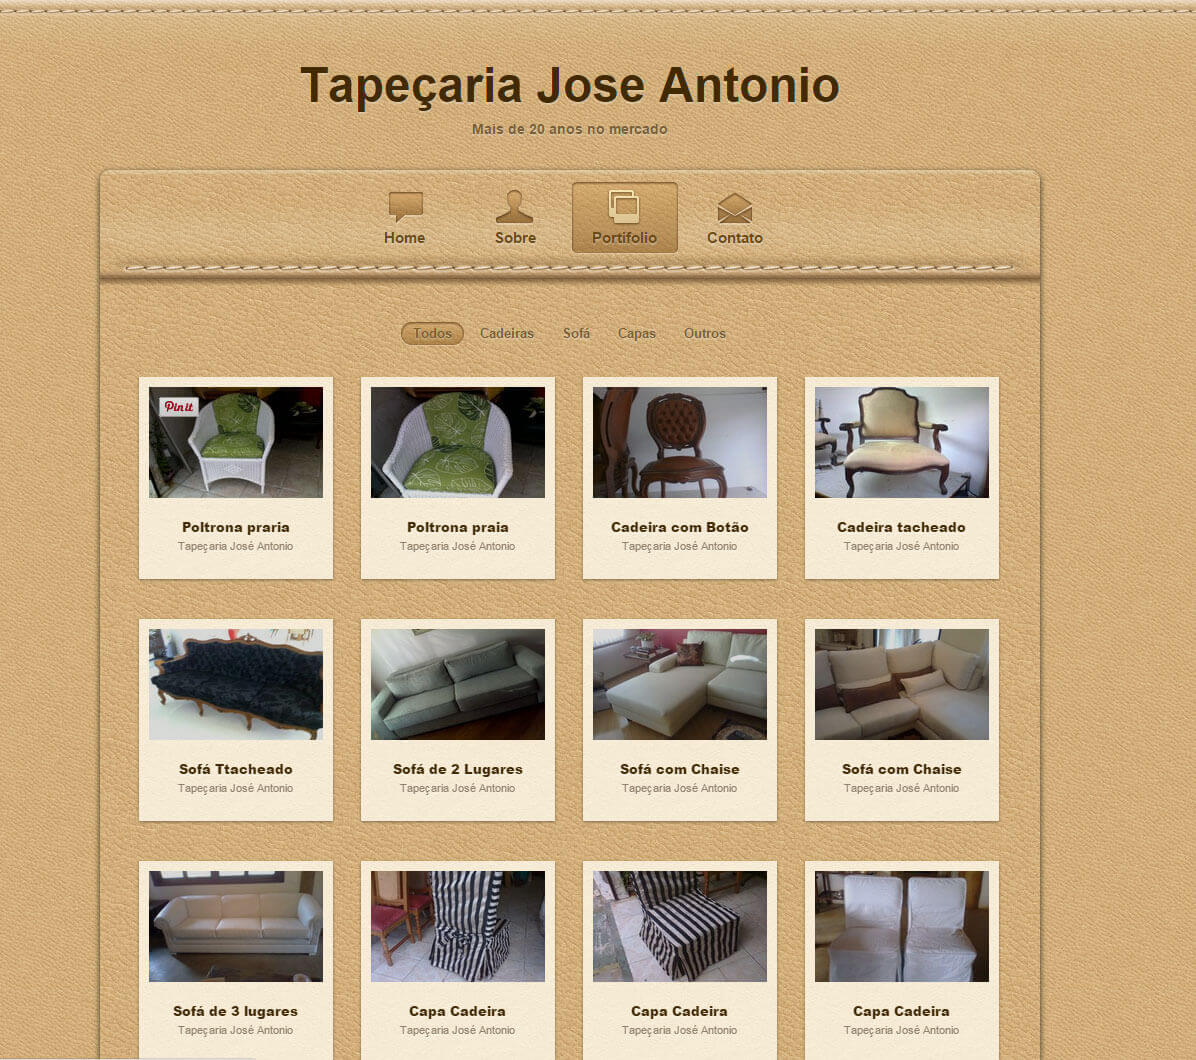This screenshot has height=1060, width=1196.
Task: Open the Cadeira tacheado photo
Action: point(902,442)
